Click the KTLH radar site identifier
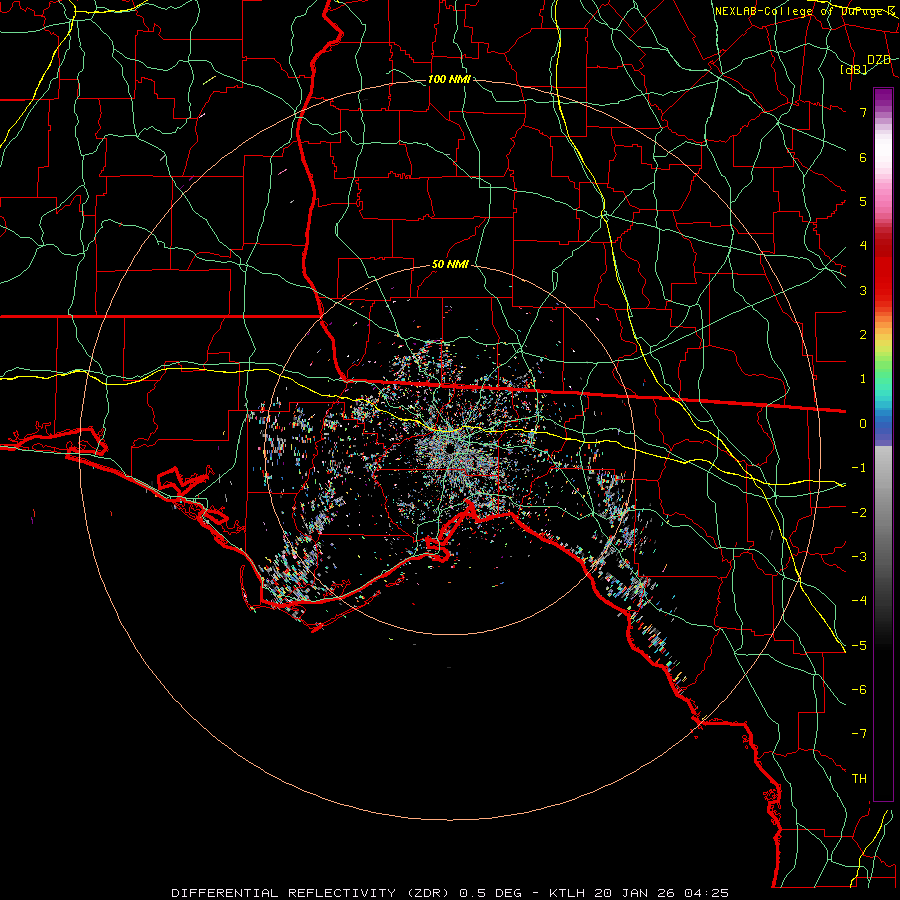 pyautogui.click(x=567, y=893)
